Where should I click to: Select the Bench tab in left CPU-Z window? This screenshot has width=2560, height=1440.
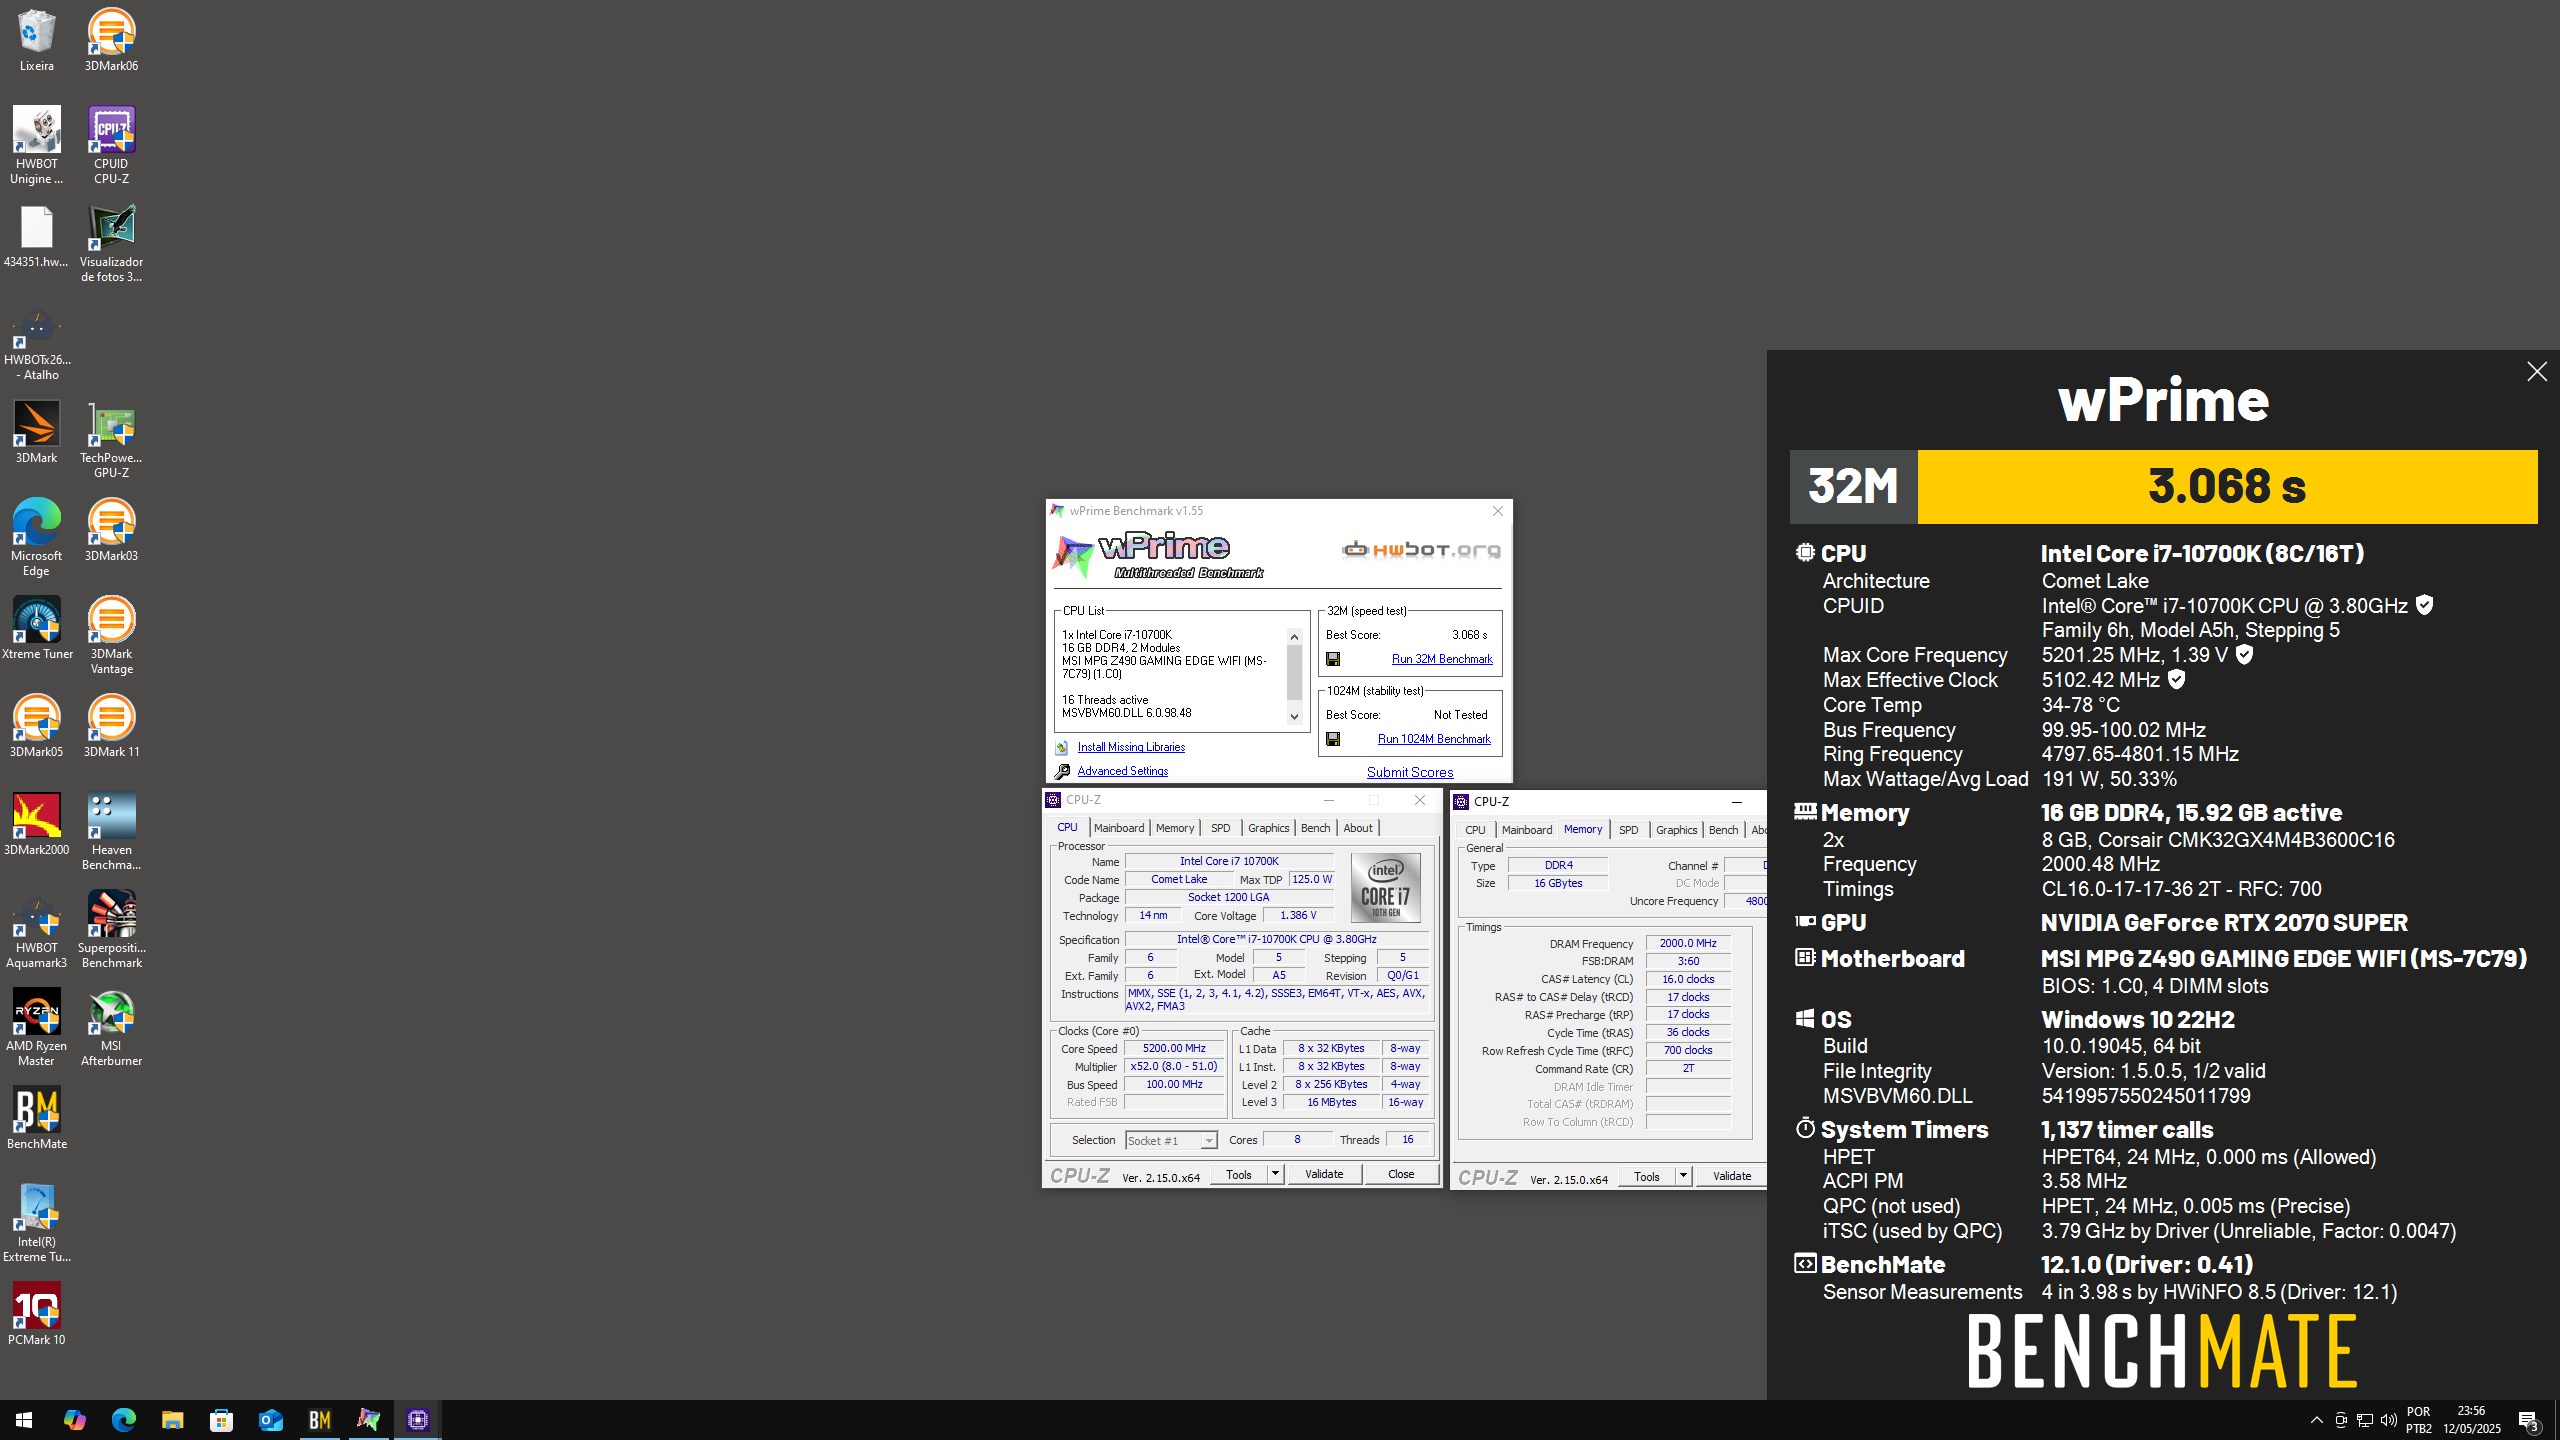(x=1315, y=828)
